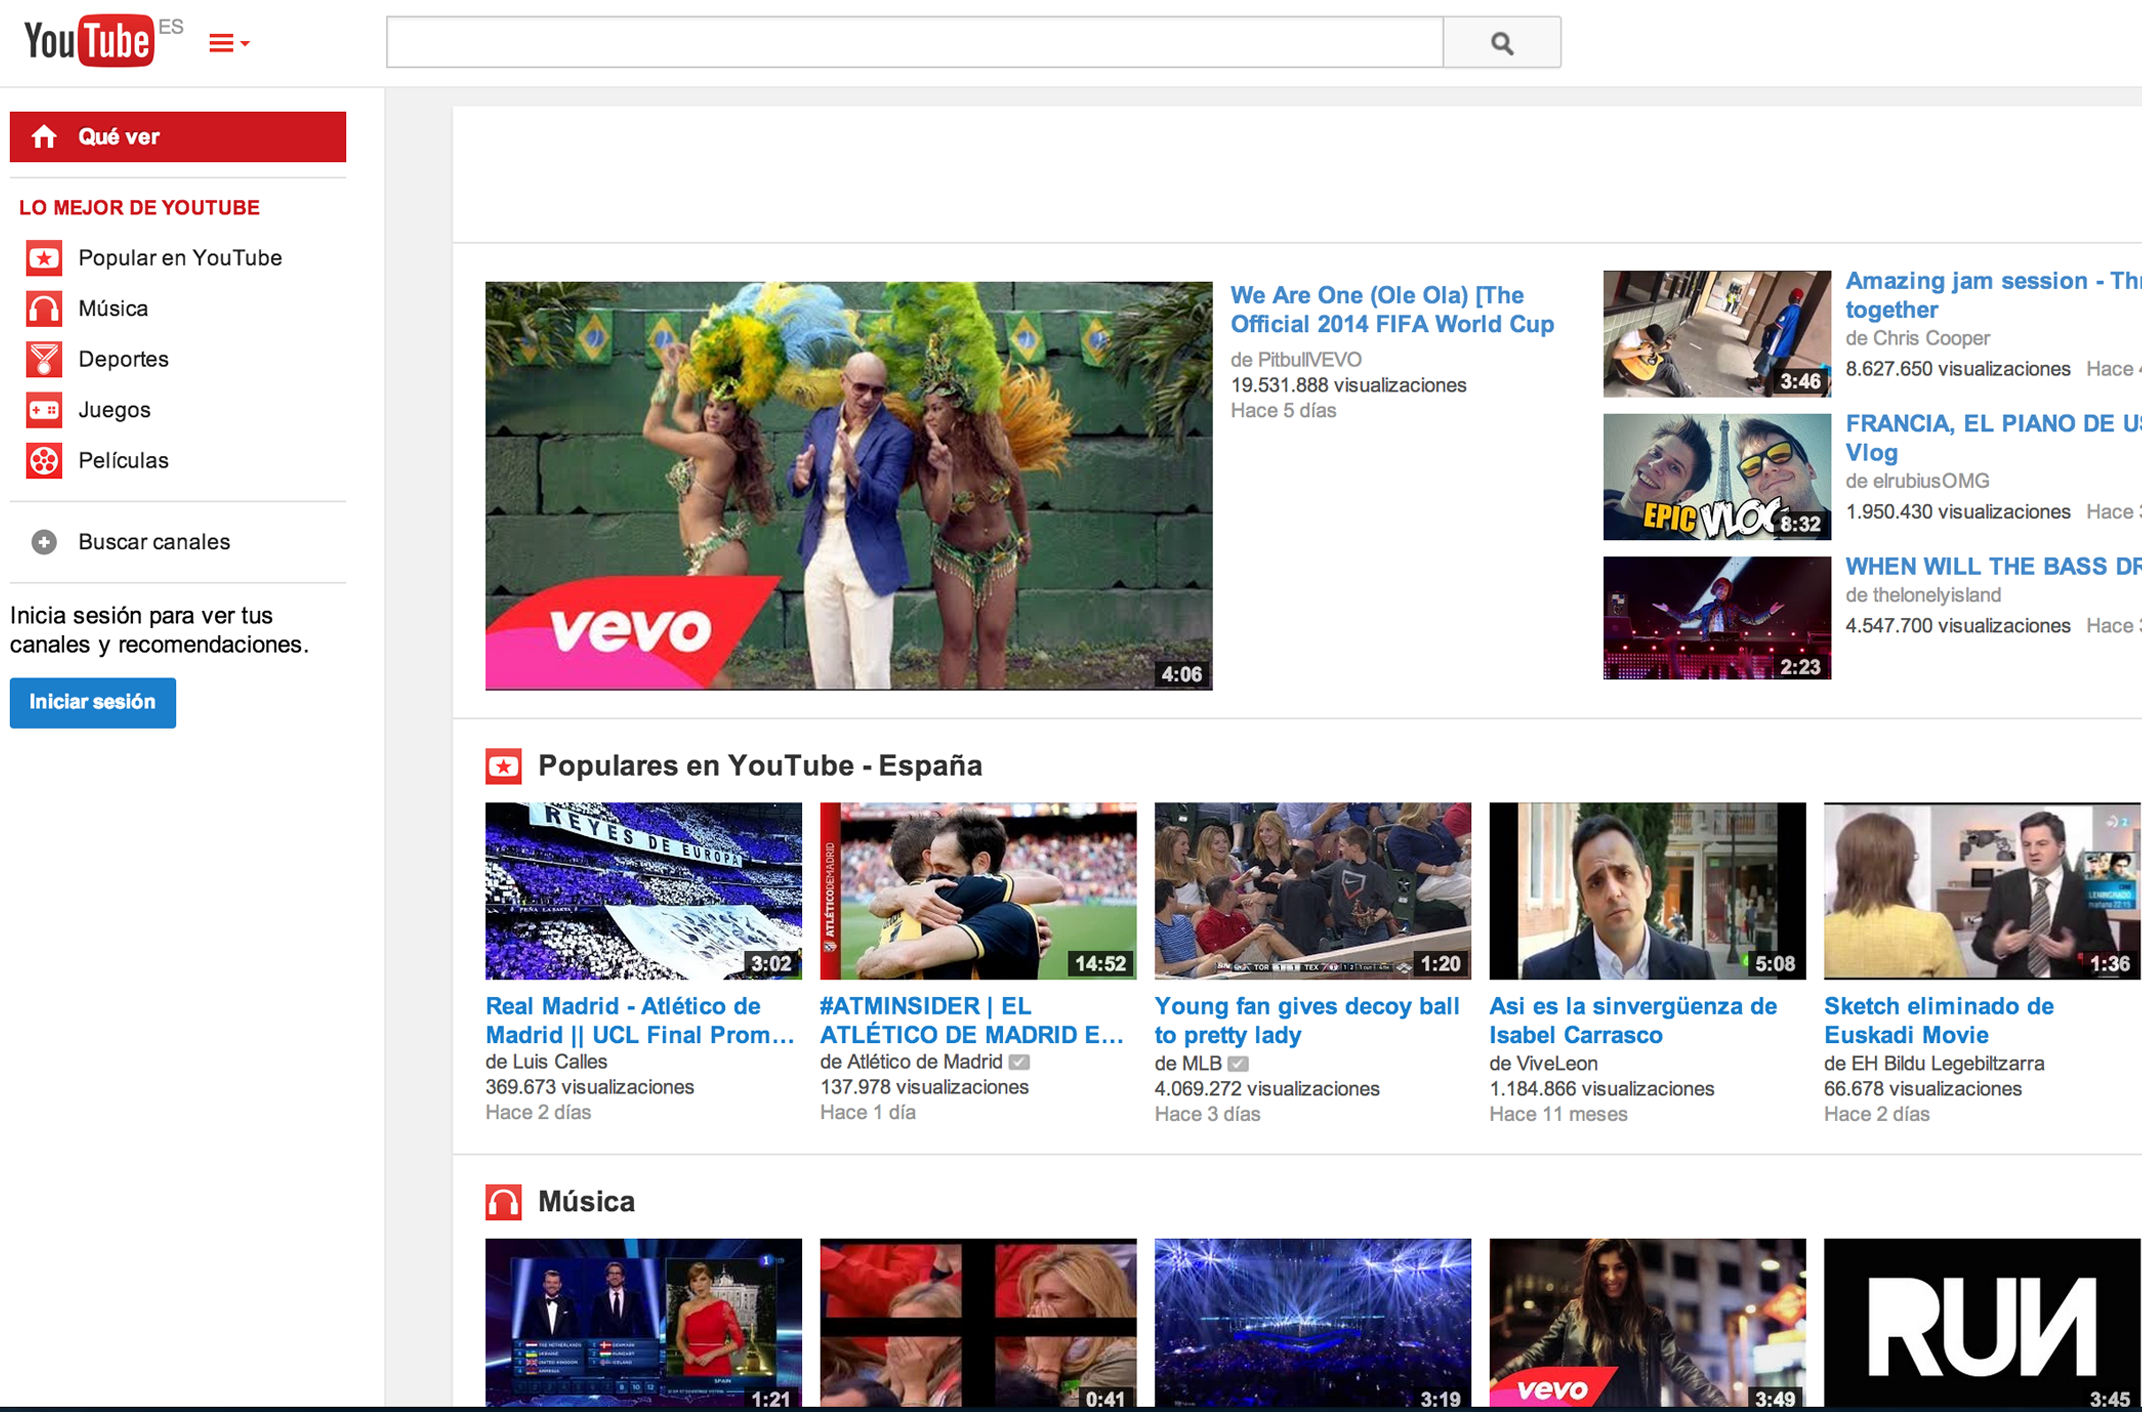Screen dimensions: 2142x1412
Task: Open thelonelyisland channel link
Action: point(1937,595)
